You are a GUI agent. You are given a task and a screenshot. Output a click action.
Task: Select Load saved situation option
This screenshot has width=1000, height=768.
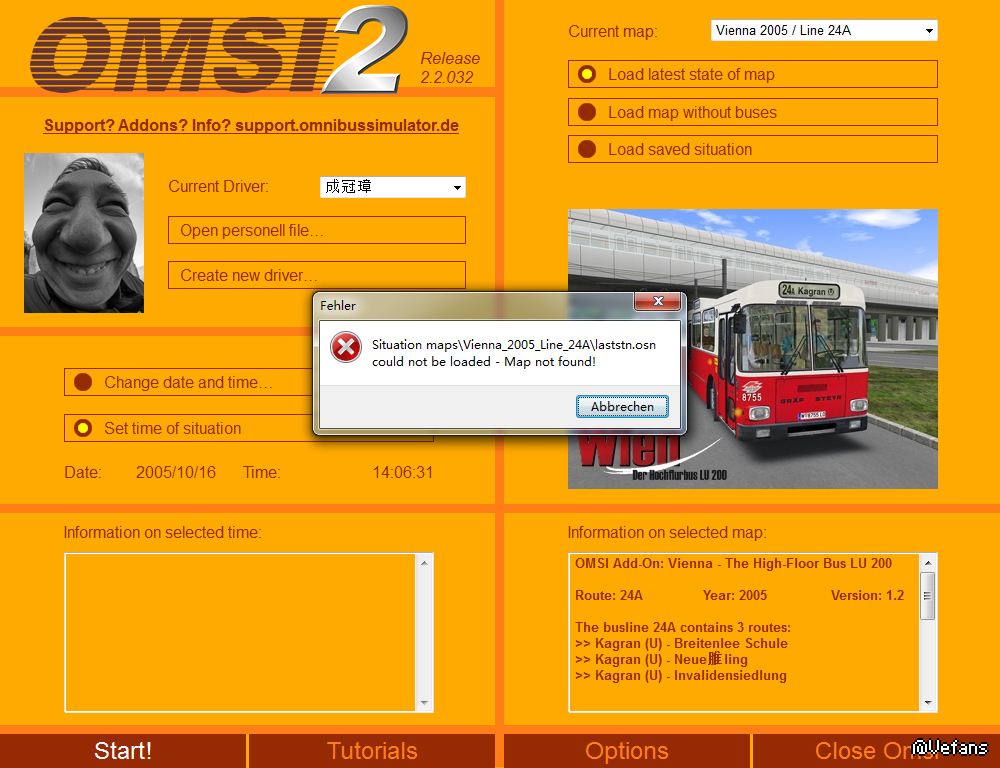tap(753, 149)
